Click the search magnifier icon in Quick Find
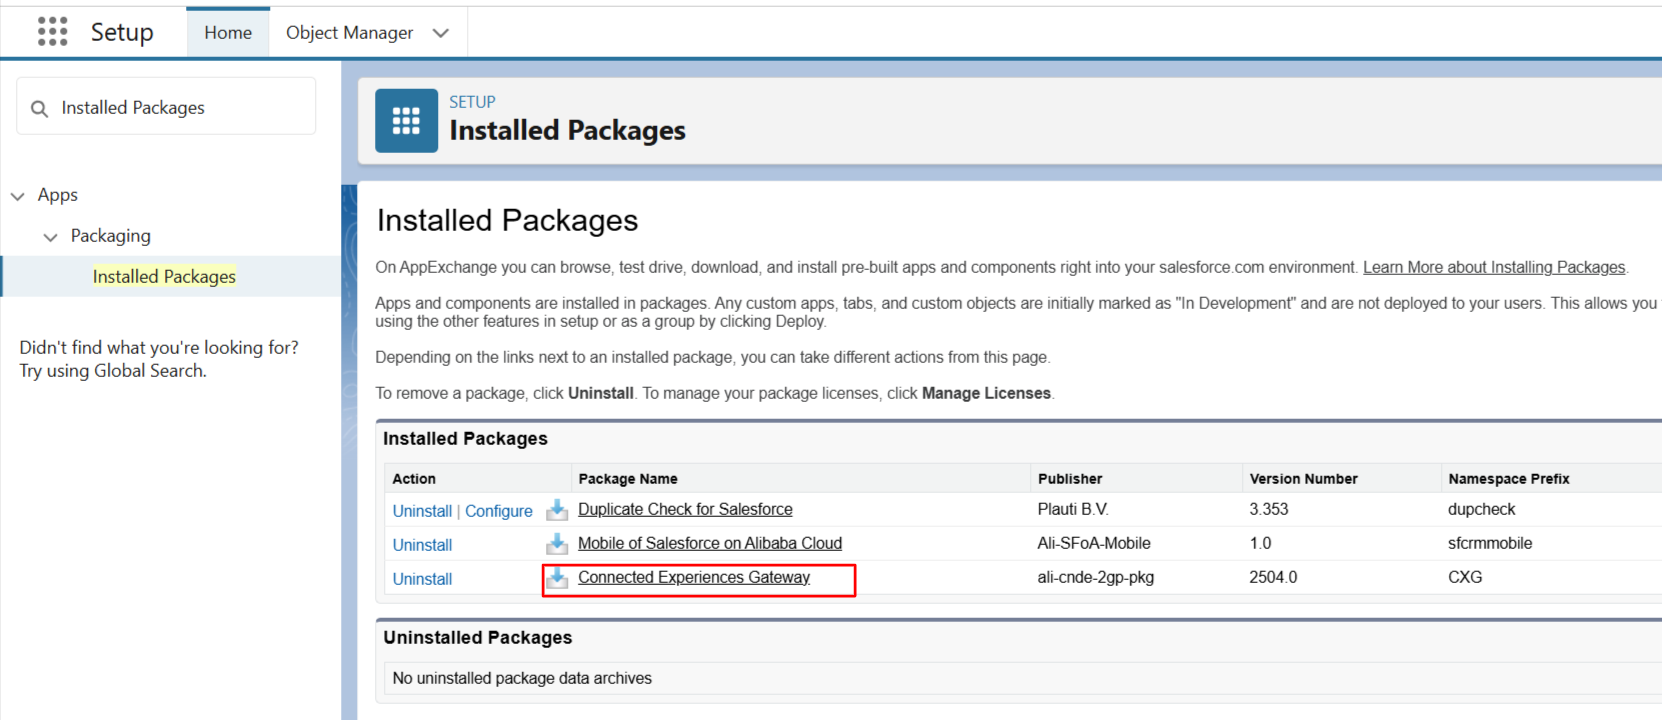Viewport: 1662px width, 720px height. click(x=40, y=108)
